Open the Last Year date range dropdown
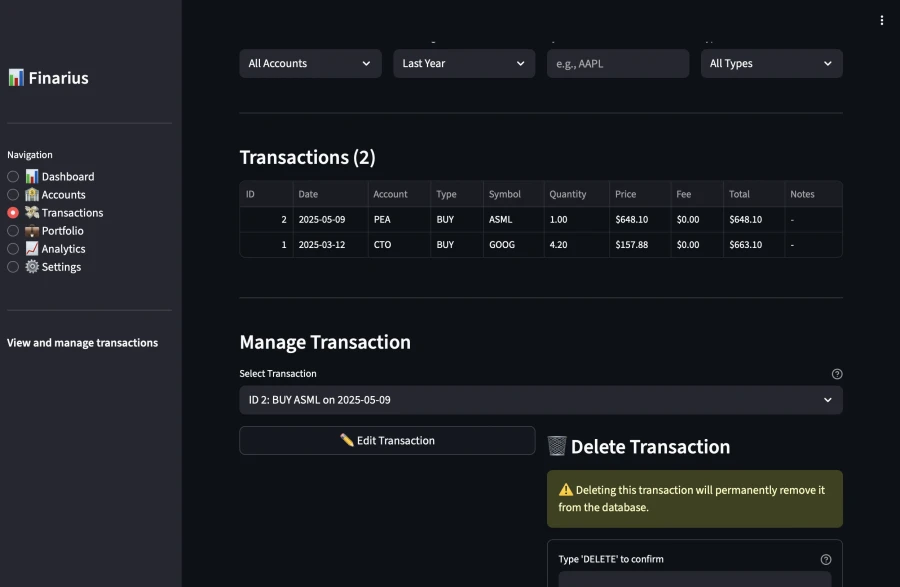This screenshot has width=900, height=587. coord(464,63)
